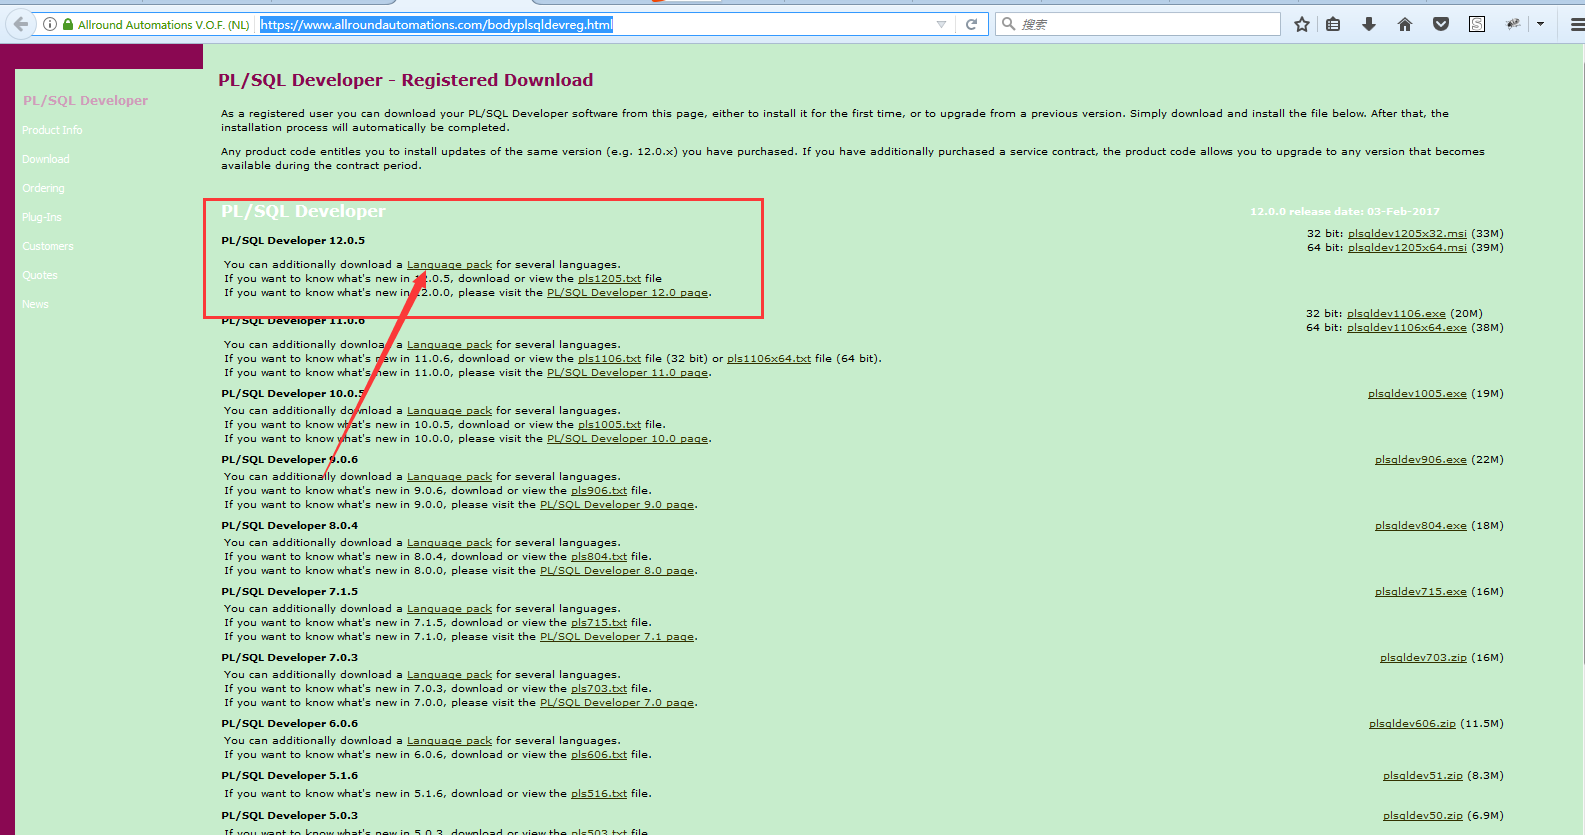This screenshot has width=1585, height=835.
Task: View the pls715.txt file
Action: pos(599,623)
